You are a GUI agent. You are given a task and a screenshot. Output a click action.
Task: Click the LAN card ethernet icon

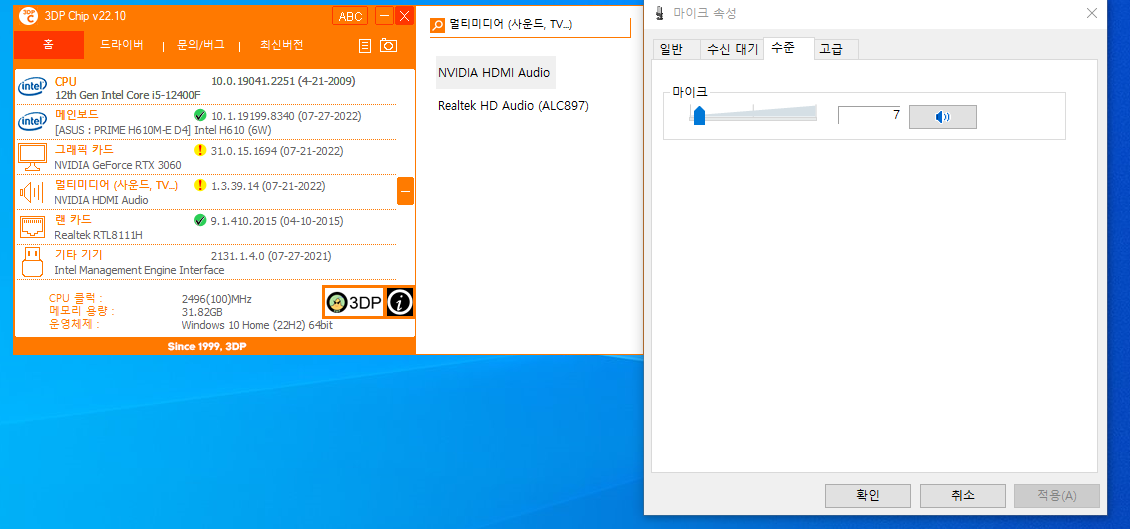tap(32, 226)
